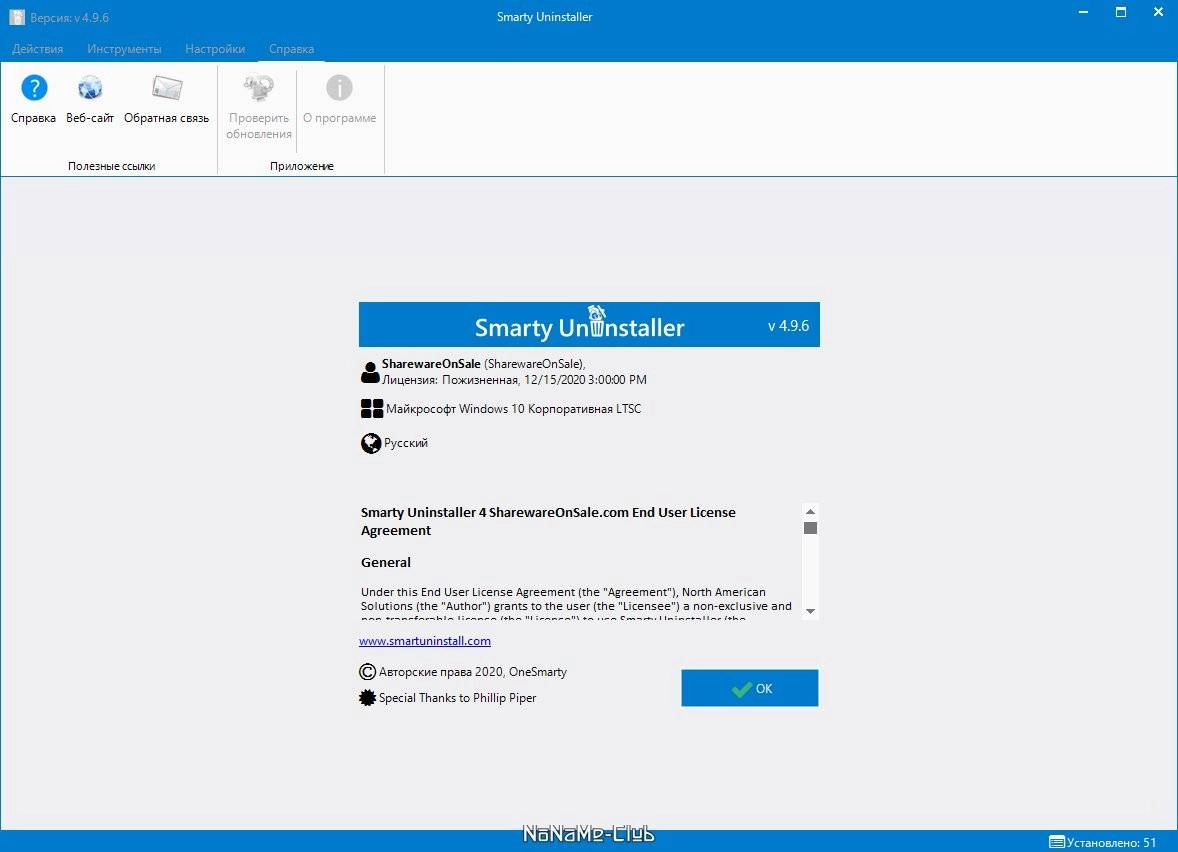Click the Обратная связь envelope icon
Viewport: 1178px width, 852px height.
coord(167,88)
